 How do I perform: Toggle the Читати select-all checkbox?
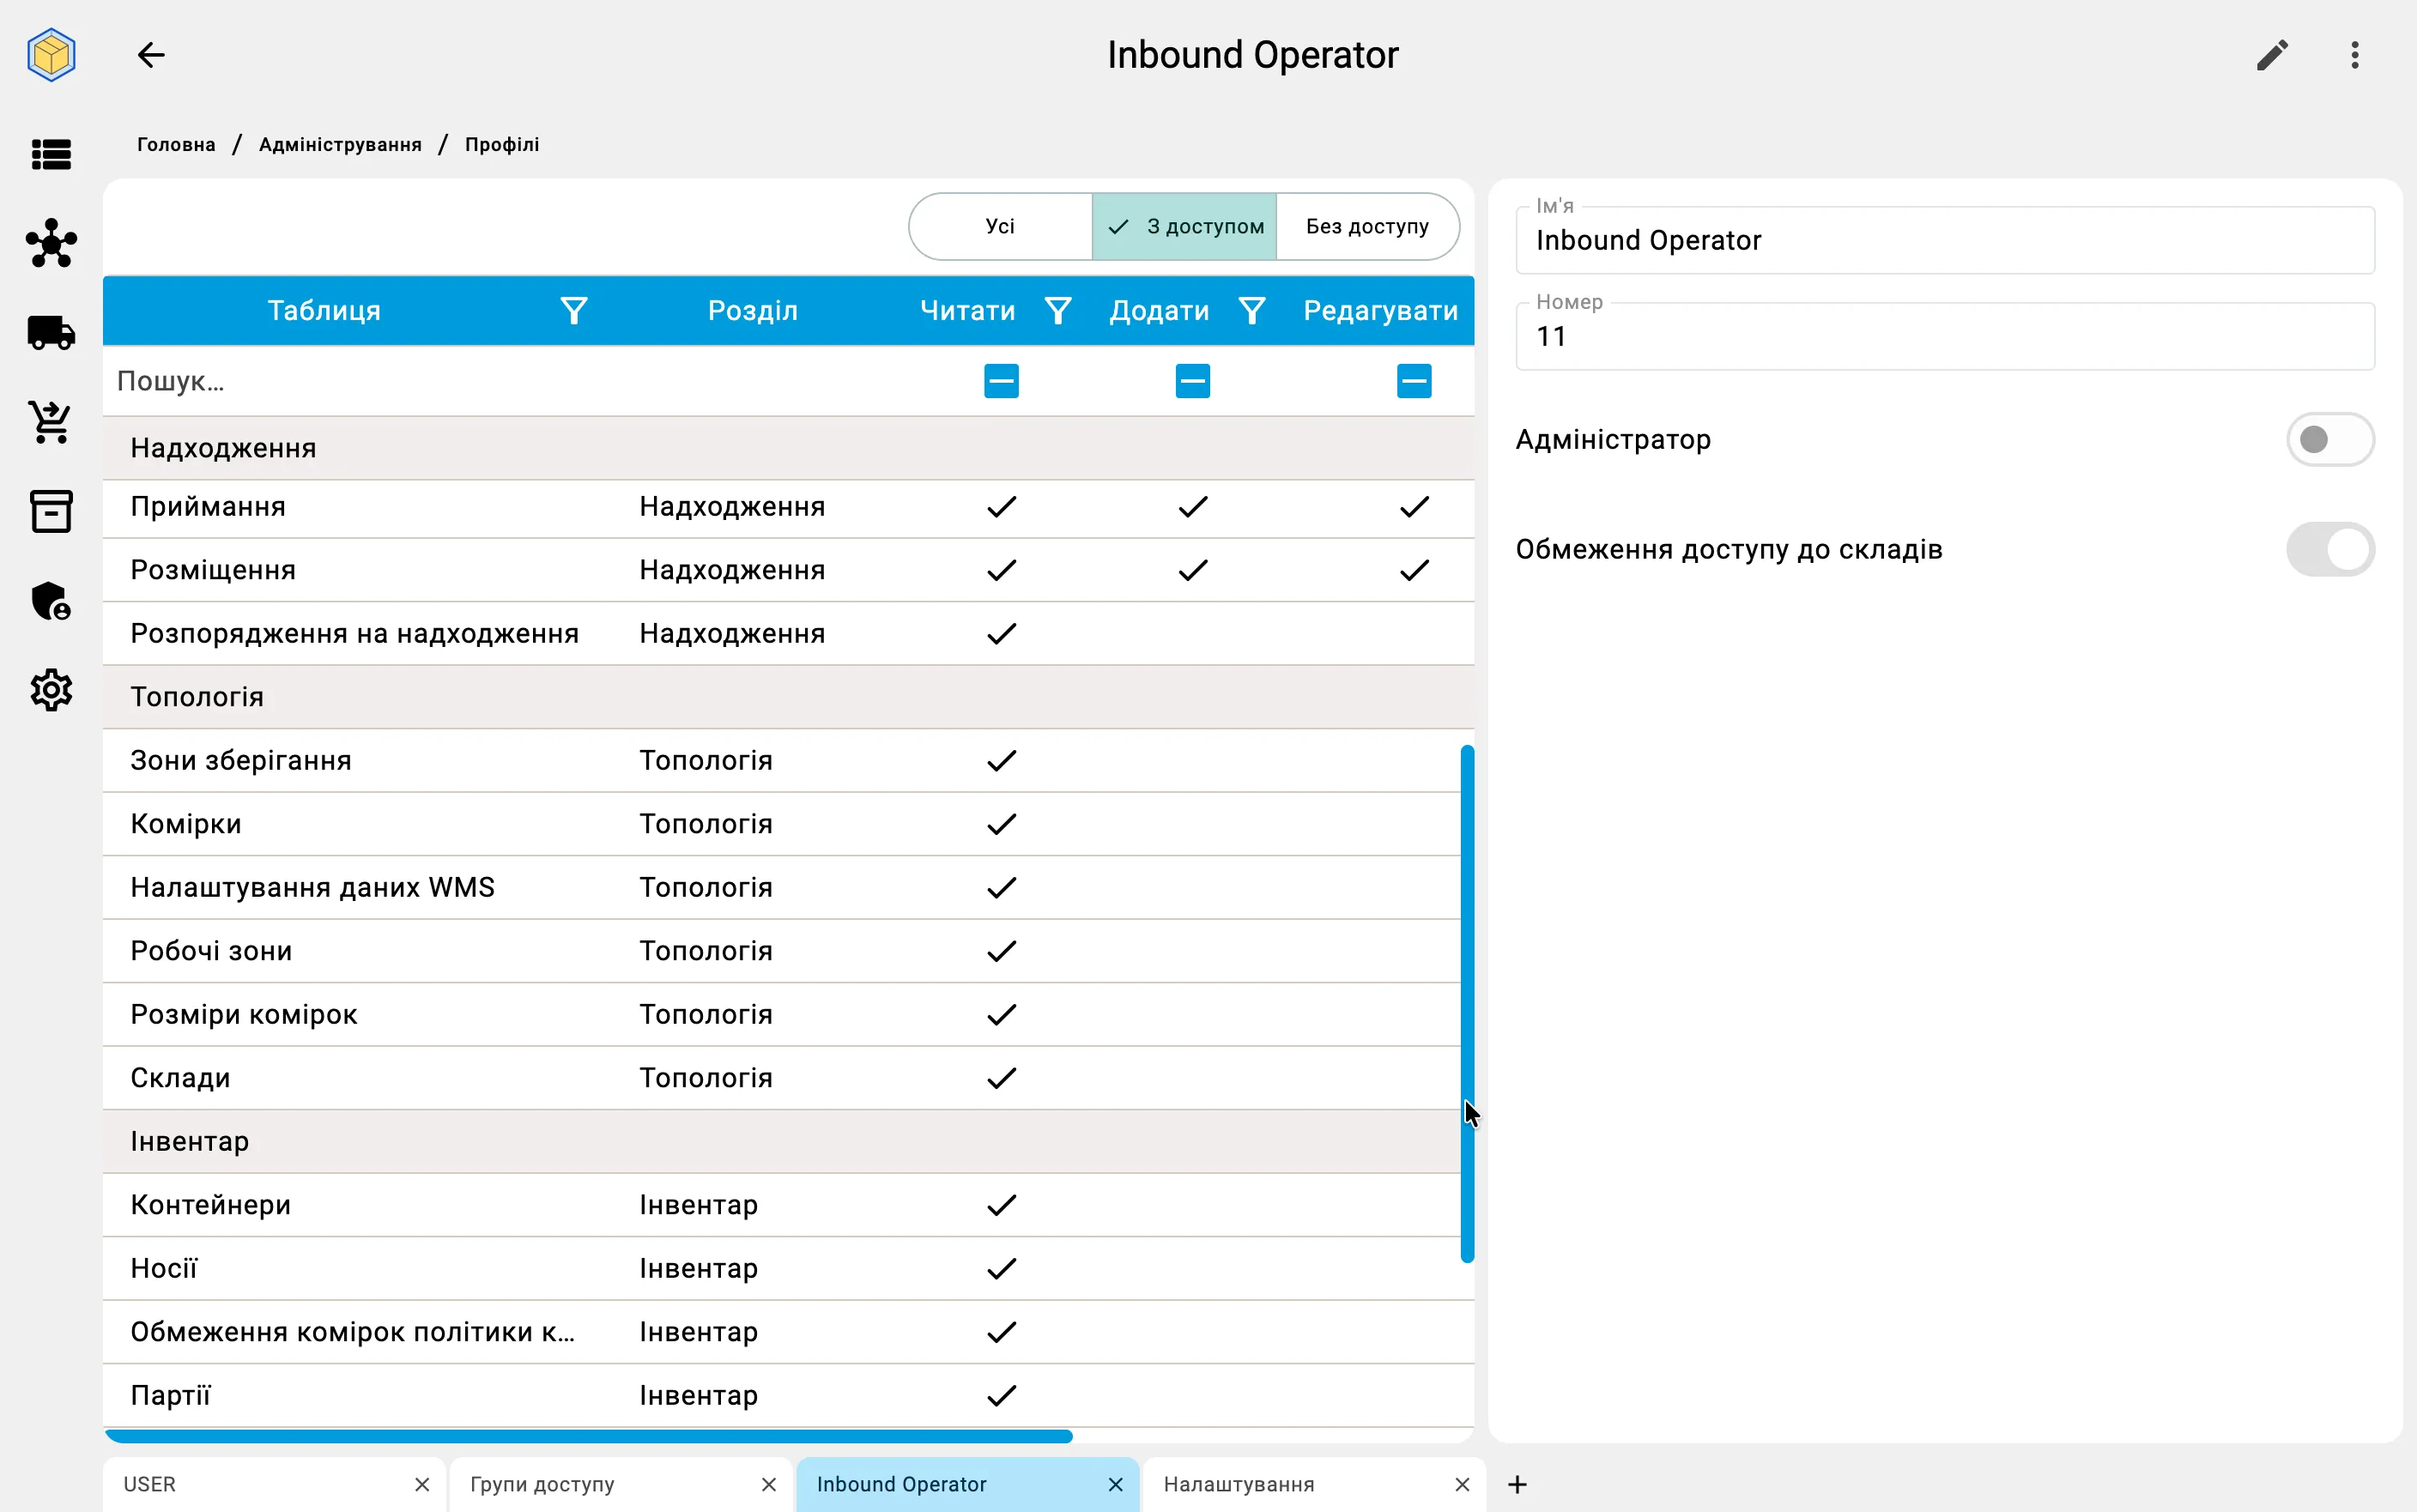point(1001,381)
